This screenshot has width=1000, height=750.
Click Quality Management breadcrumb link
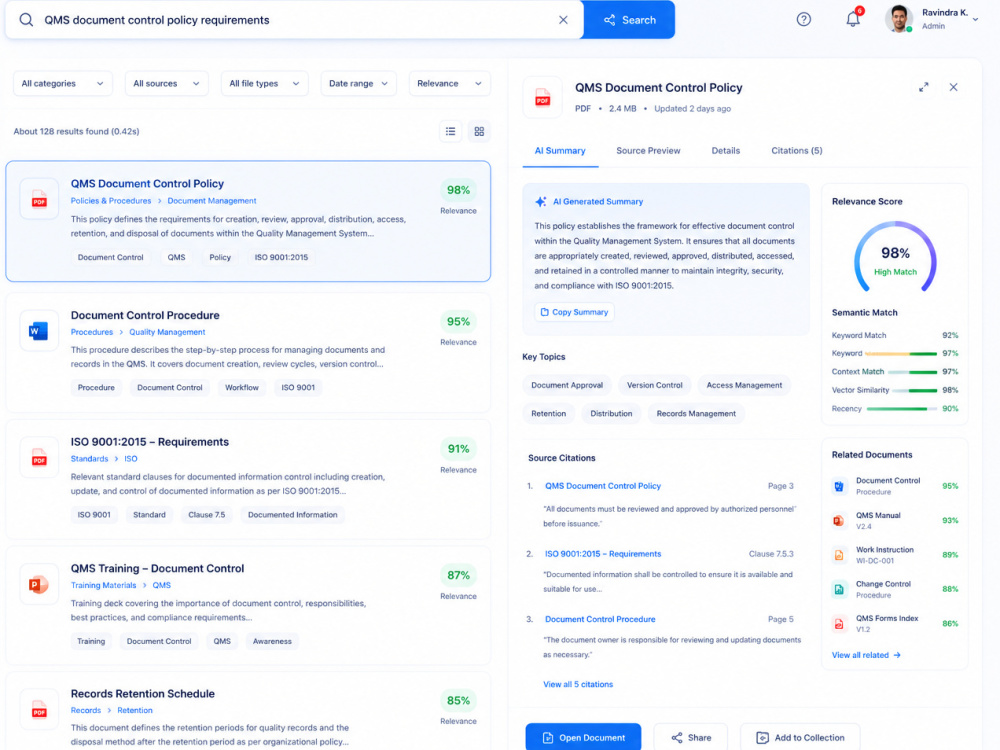click(167, 332)
